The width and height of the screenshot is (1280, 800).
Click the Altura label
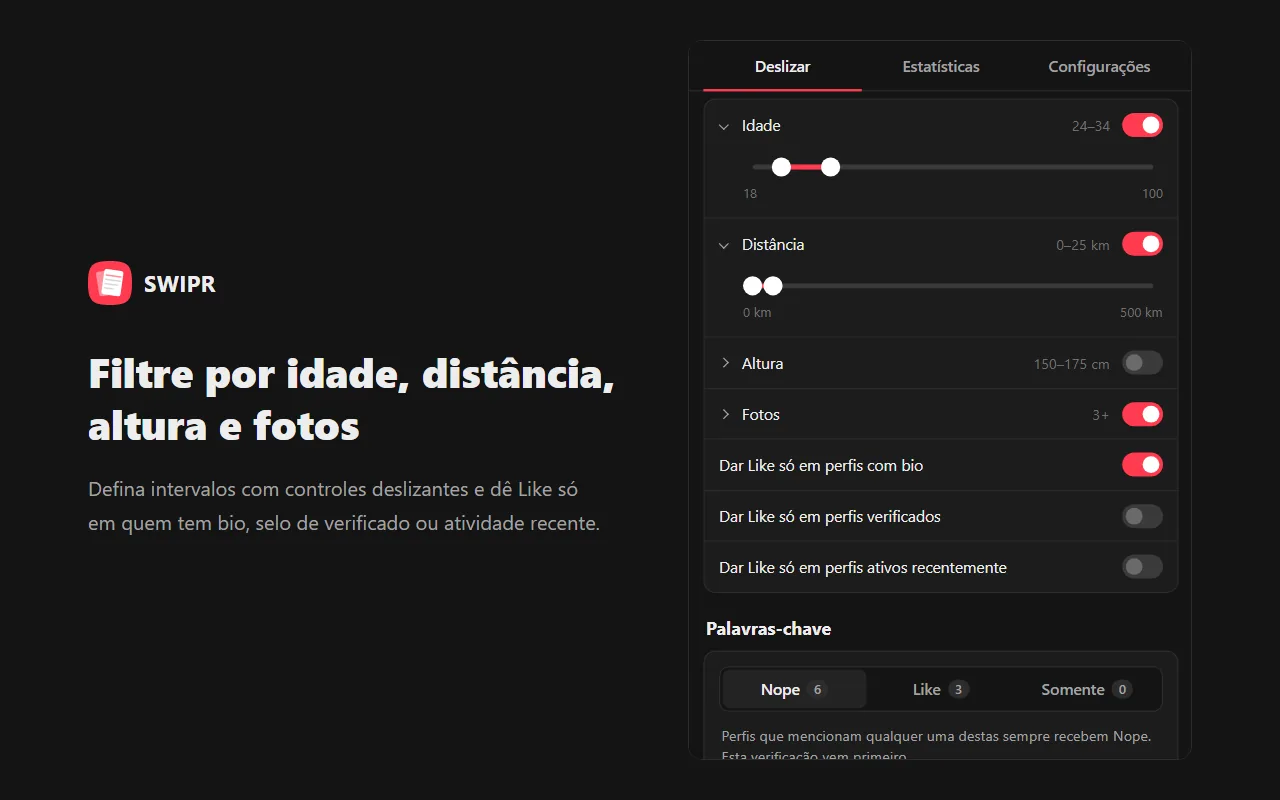(x=762, y=364)
